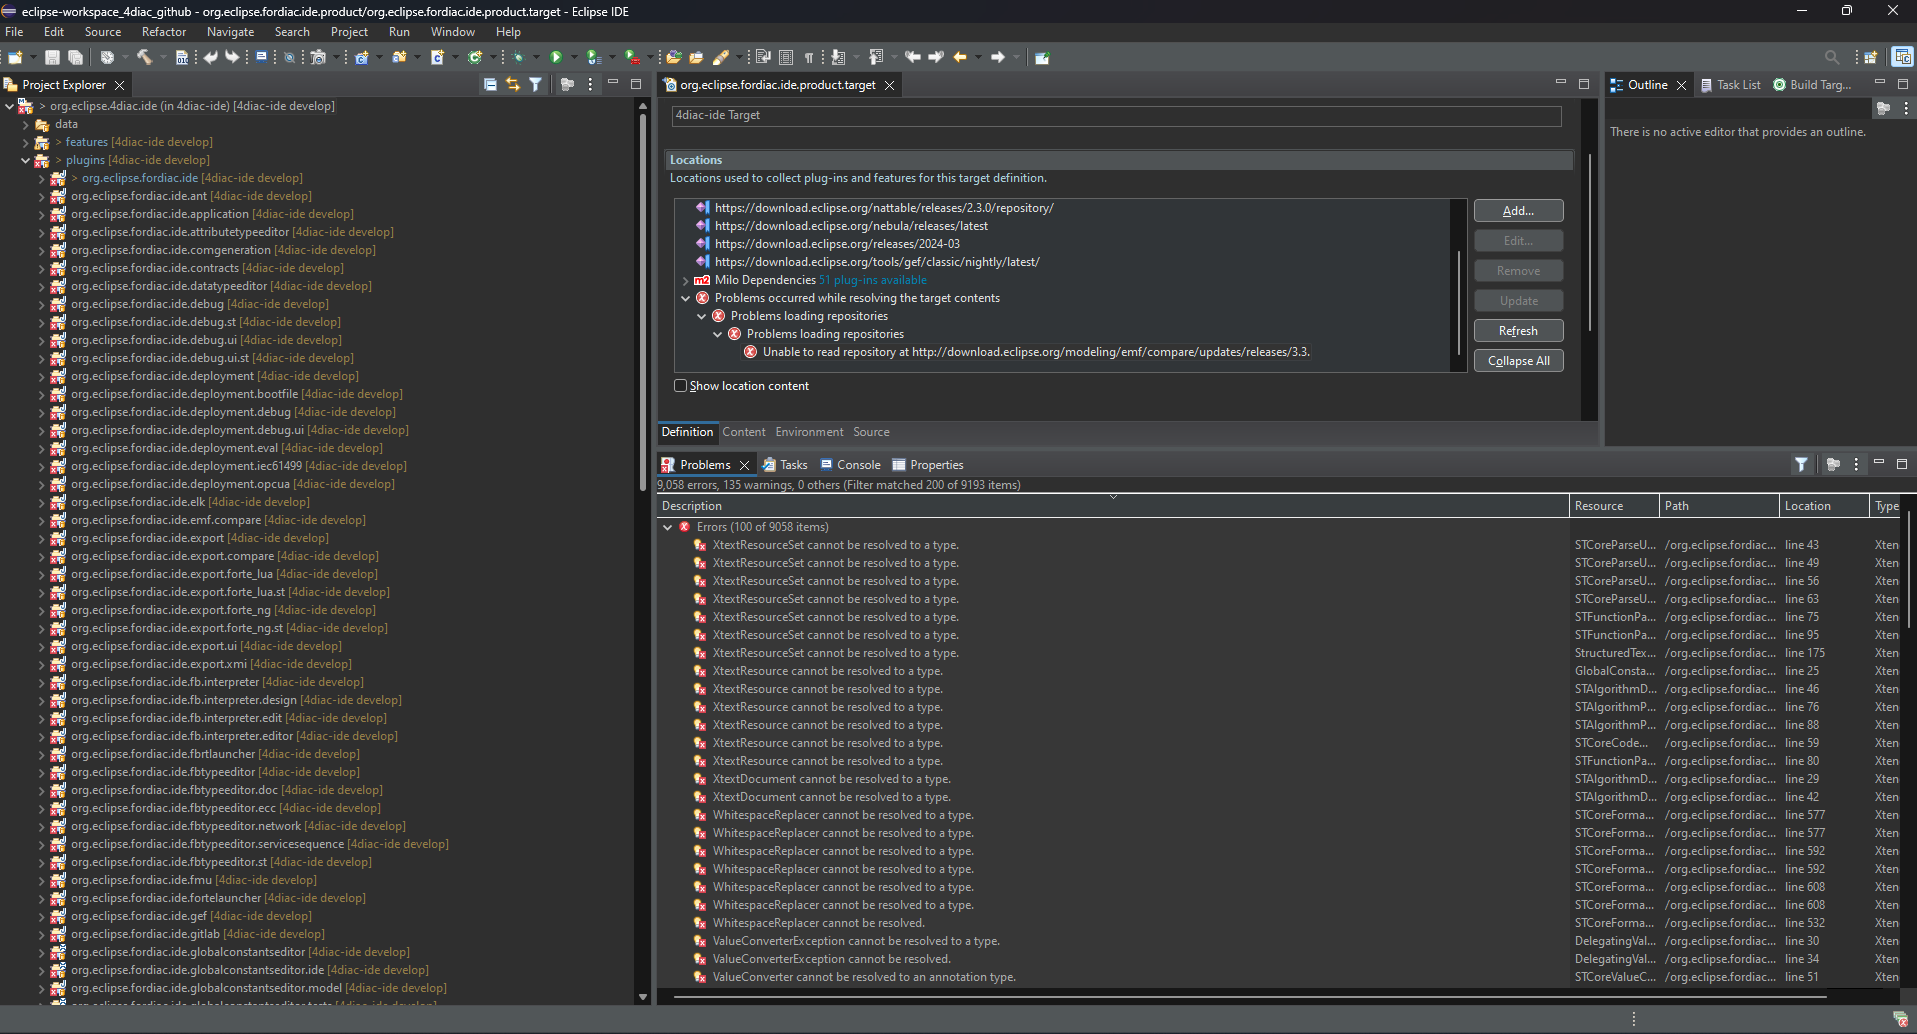Open Problems view menu three dots
The height and width of the screenshot is (1034, 1917).
click(x=1856, y=464)
